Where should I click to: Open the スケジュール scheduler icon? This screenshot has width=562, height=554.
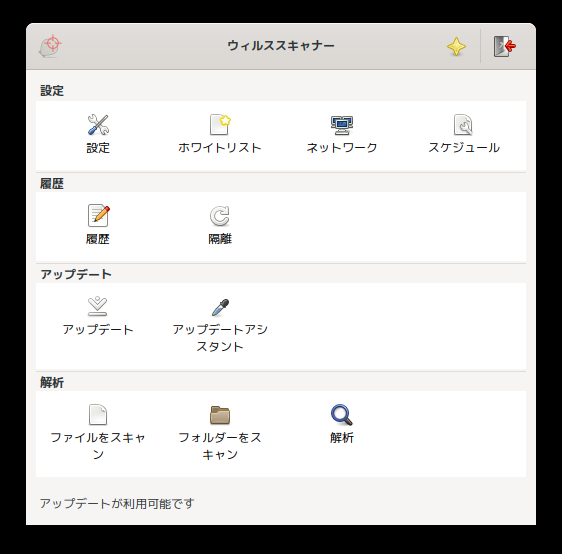point(463,125)
